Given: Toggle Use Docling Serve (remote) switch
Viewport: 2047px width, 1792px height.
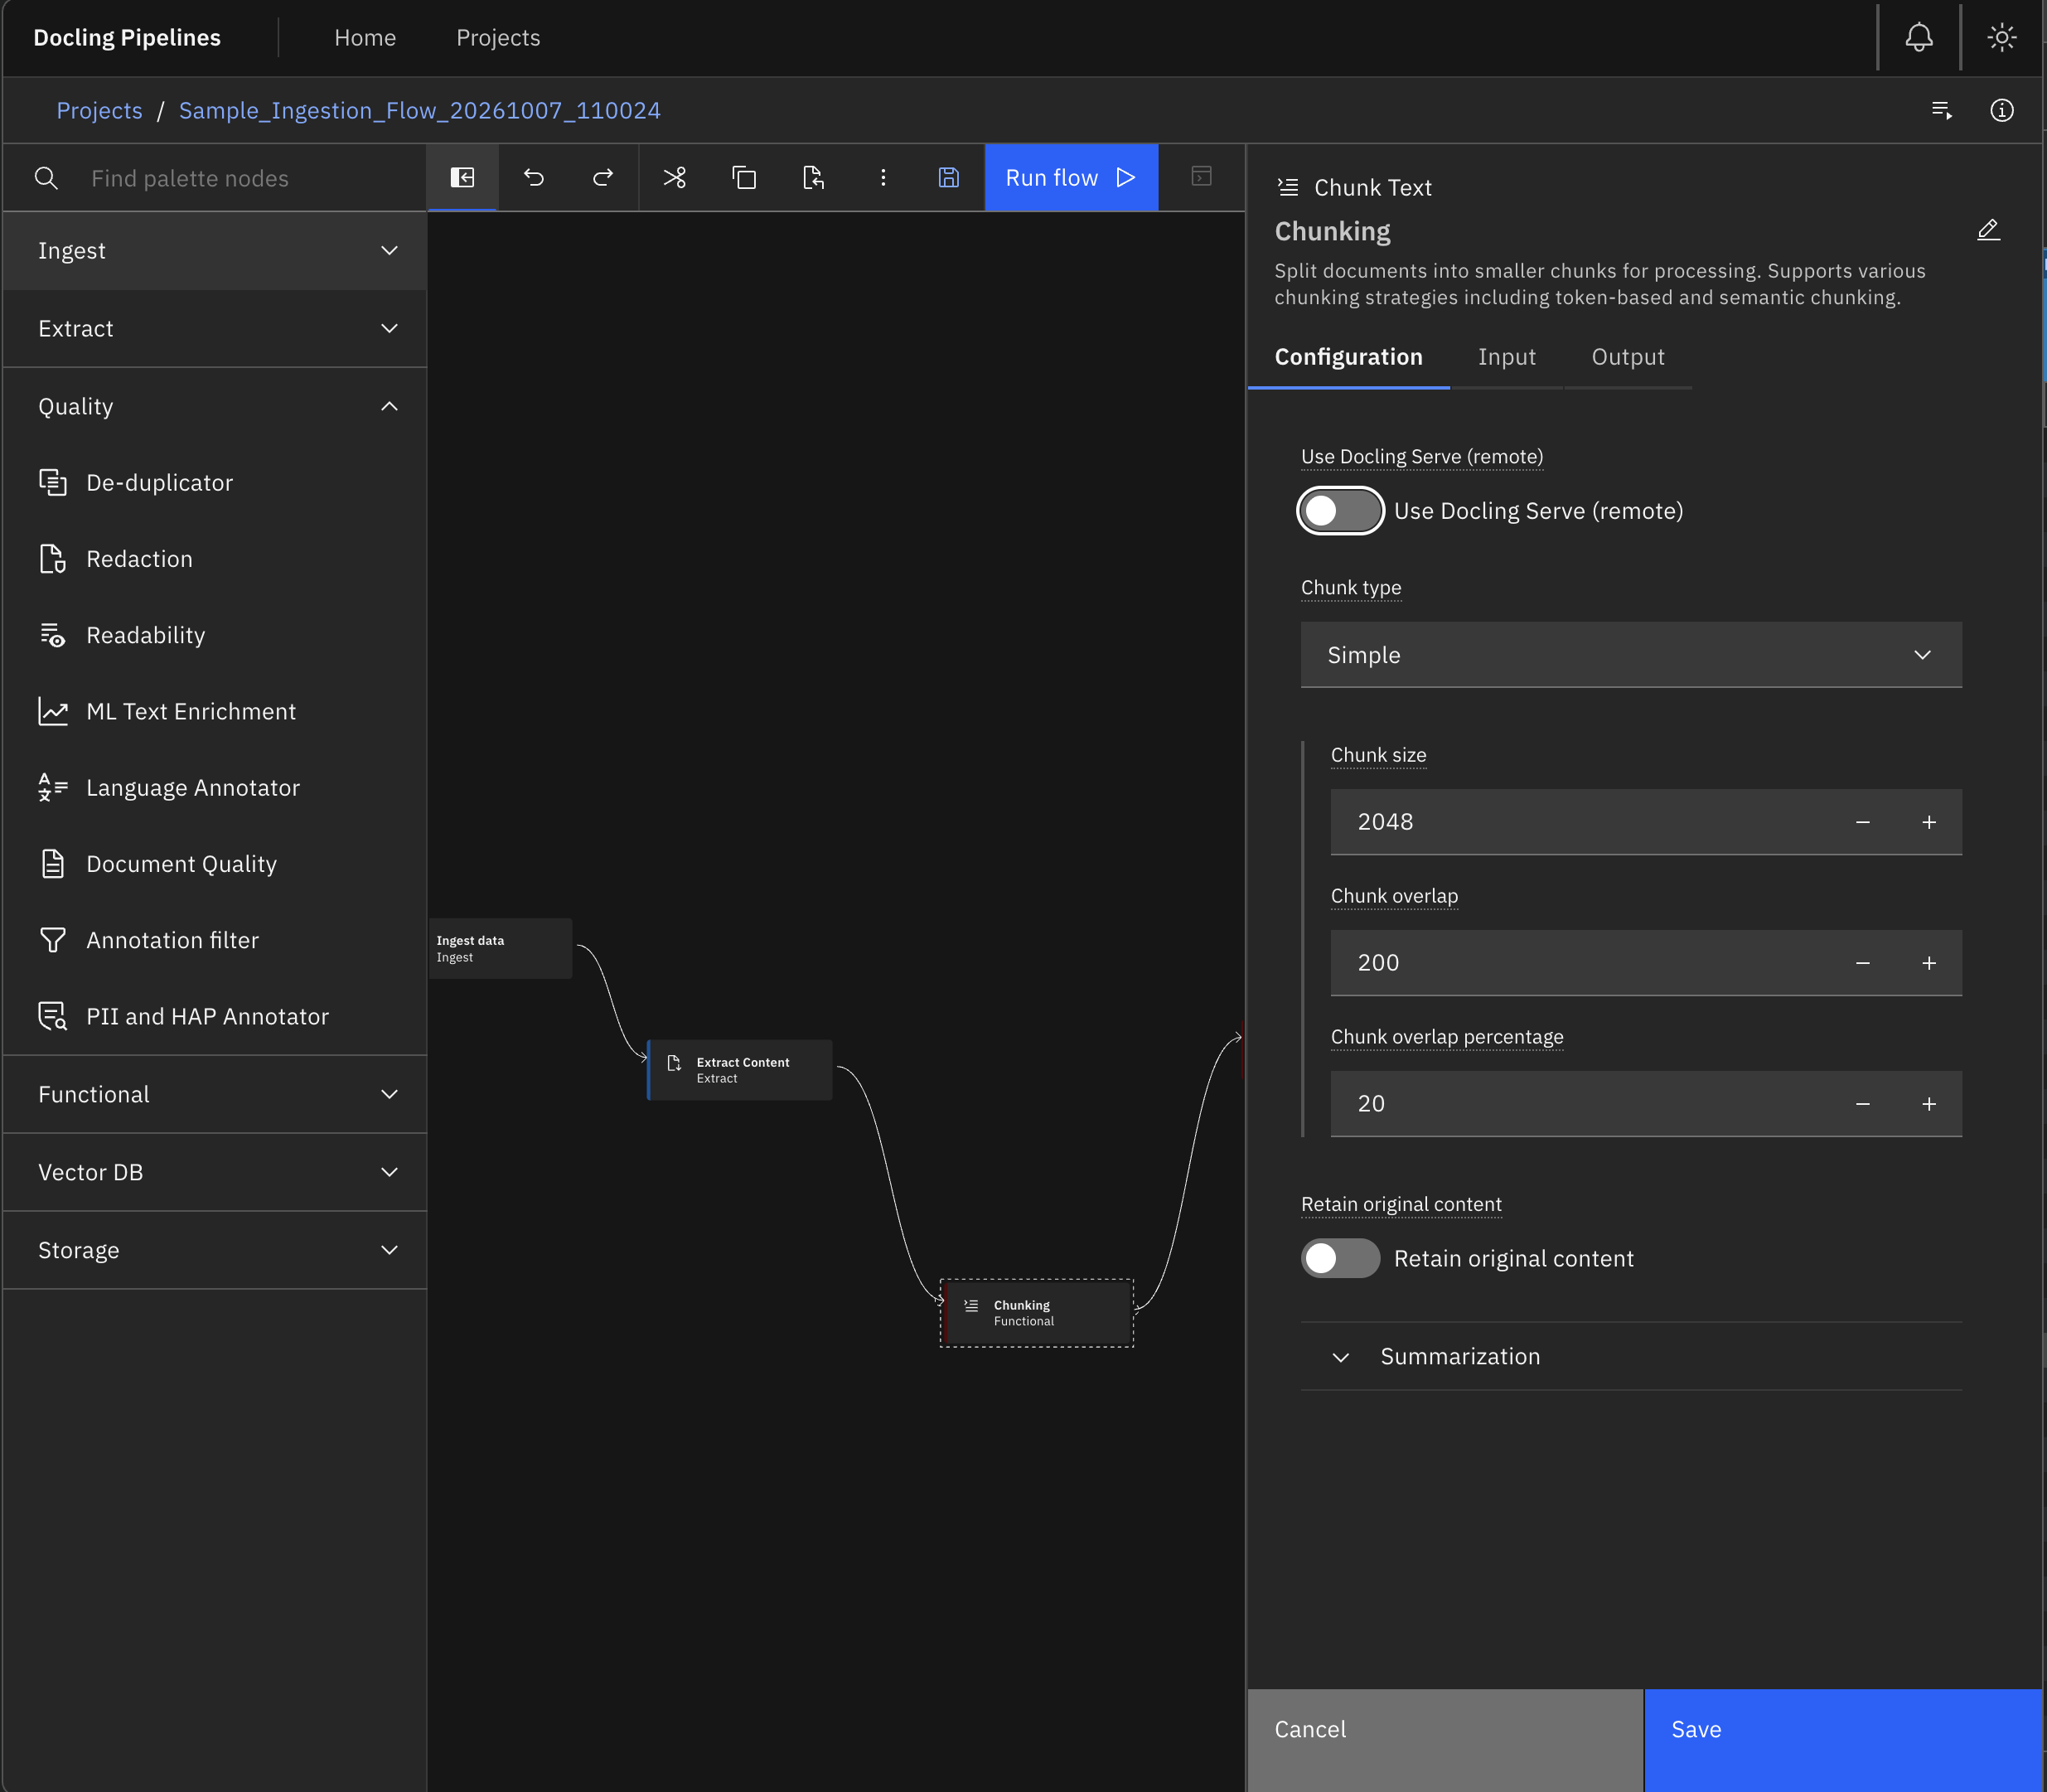Looking at the screenshot, I should (1340, 511).
